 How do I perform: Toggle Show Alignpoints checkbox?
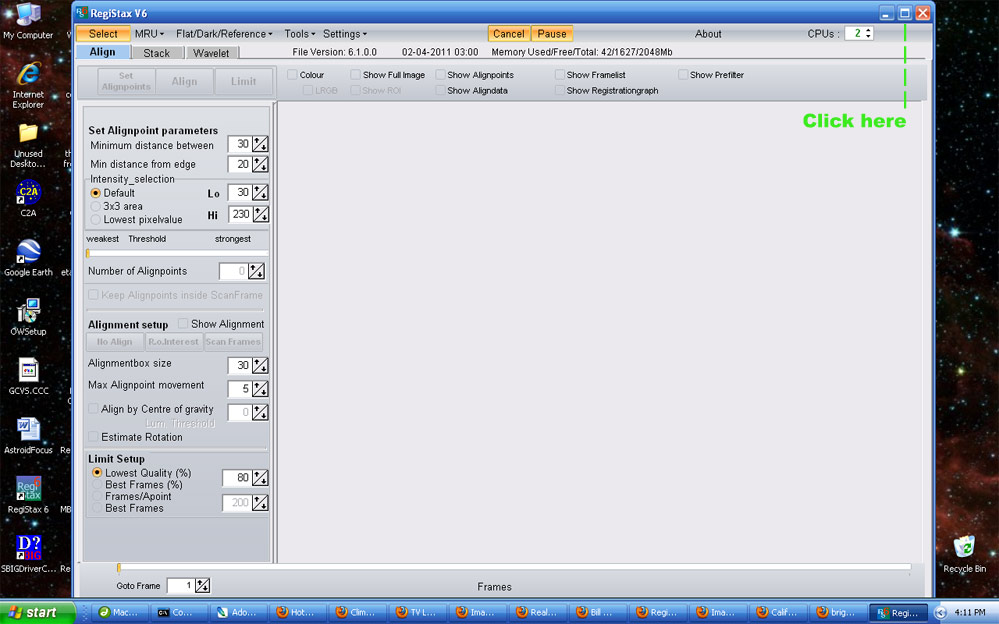pos(440,75)
